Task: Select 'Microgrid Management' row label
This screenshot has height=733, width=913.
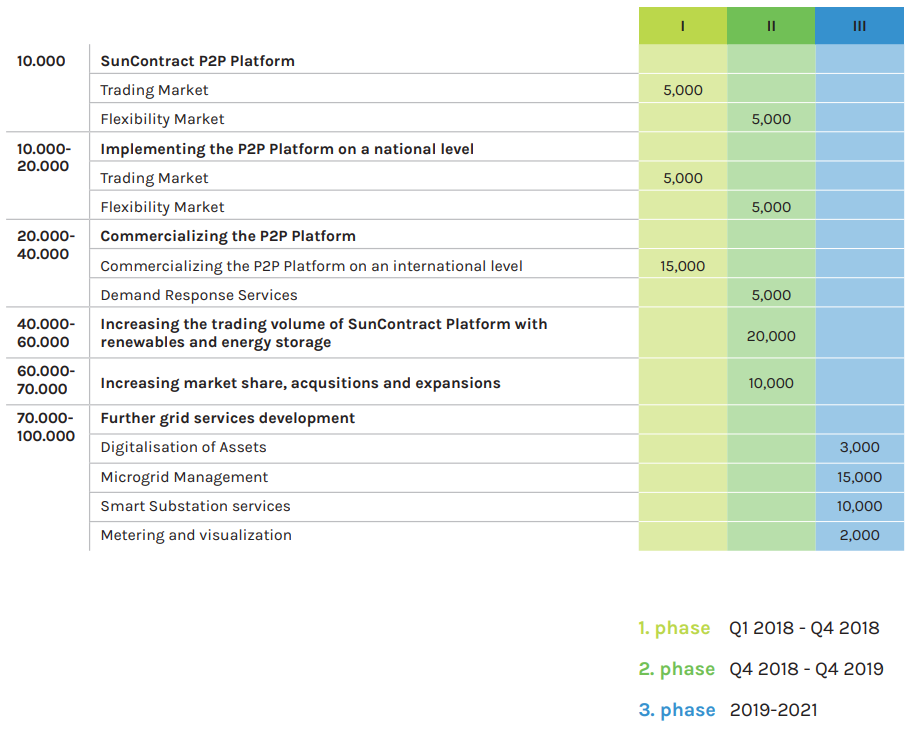Action: point(184,477)
